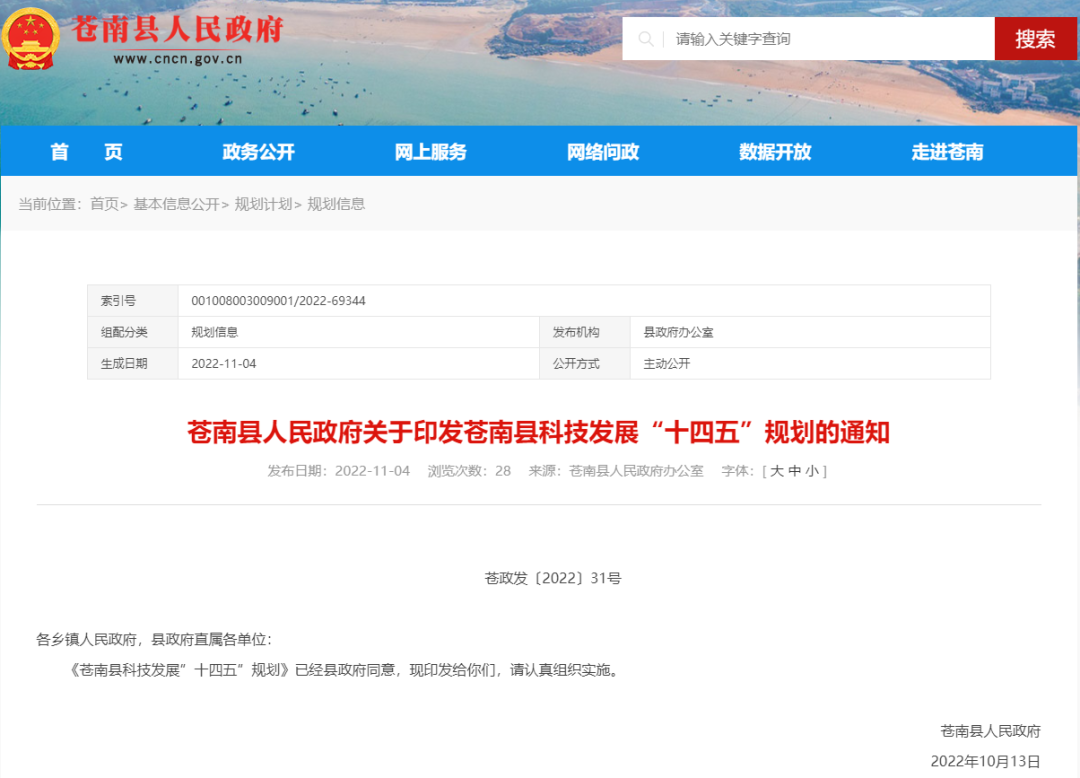Open the 网上服务 navigation item
The height and width of the screenshot is (778, 1080).
coord(430,152)
